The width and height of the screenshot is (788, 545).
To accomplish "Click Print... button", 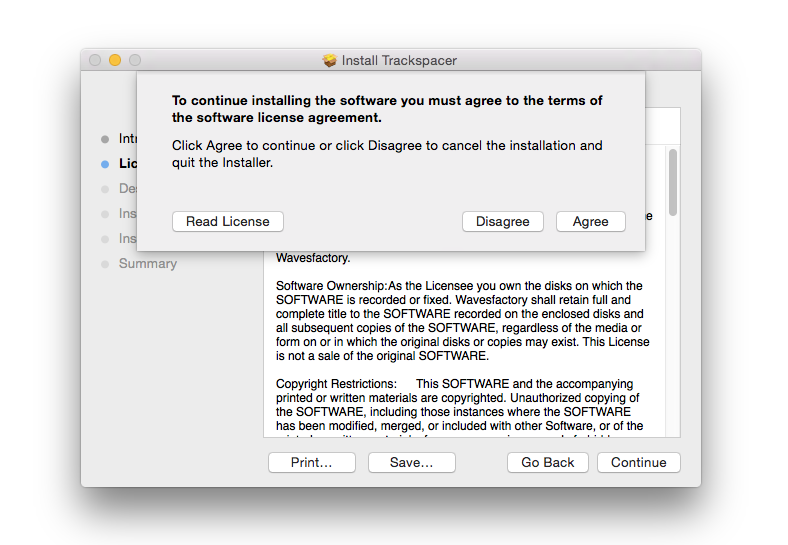I will pos(312,463).
